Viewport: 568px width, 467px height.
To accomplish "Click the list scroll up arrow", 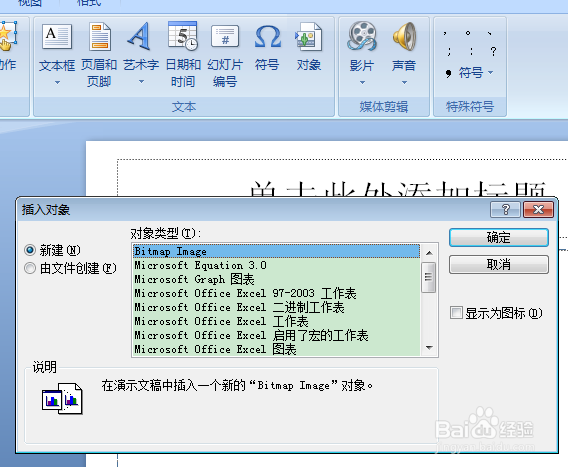I will click(429, 253).
